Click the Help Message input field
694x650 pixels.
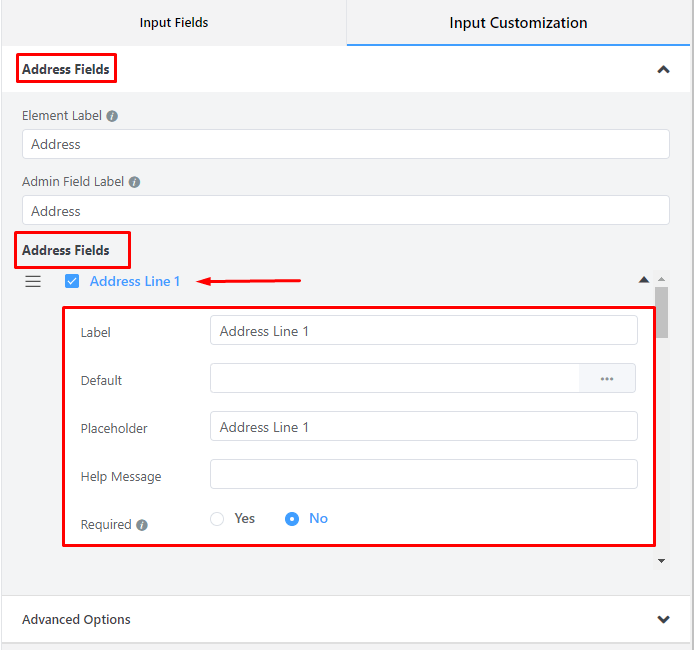(423, 474)
